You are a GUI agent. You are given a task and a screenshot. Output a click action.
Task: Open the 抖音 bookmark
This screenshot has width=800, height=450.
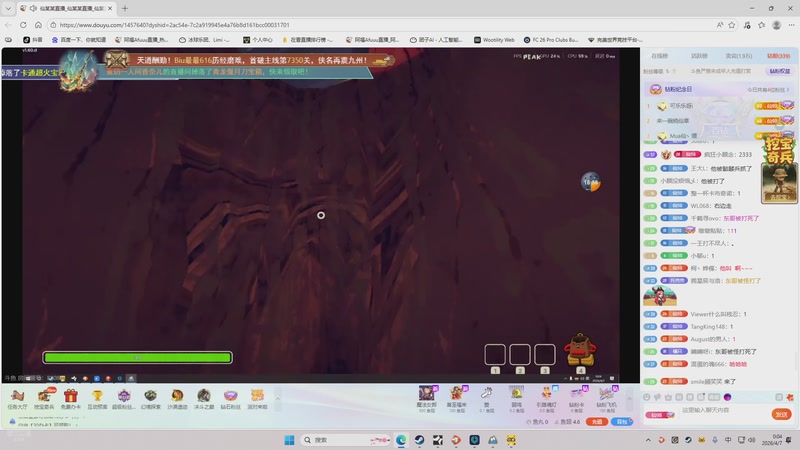(33, 39)
